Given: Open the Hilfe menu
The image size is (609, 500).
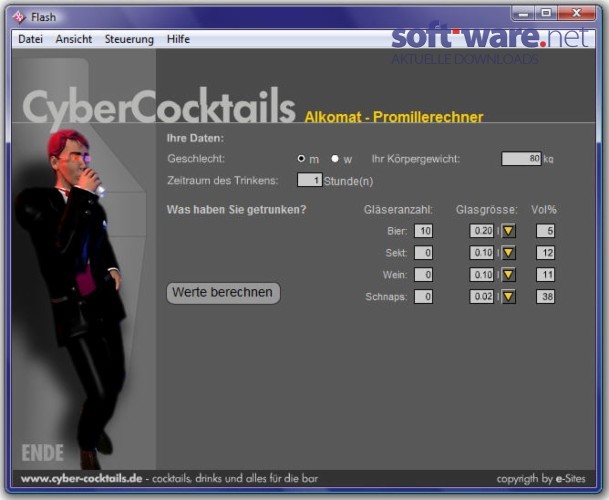Looking at the screenshot, I should (178, 39).
